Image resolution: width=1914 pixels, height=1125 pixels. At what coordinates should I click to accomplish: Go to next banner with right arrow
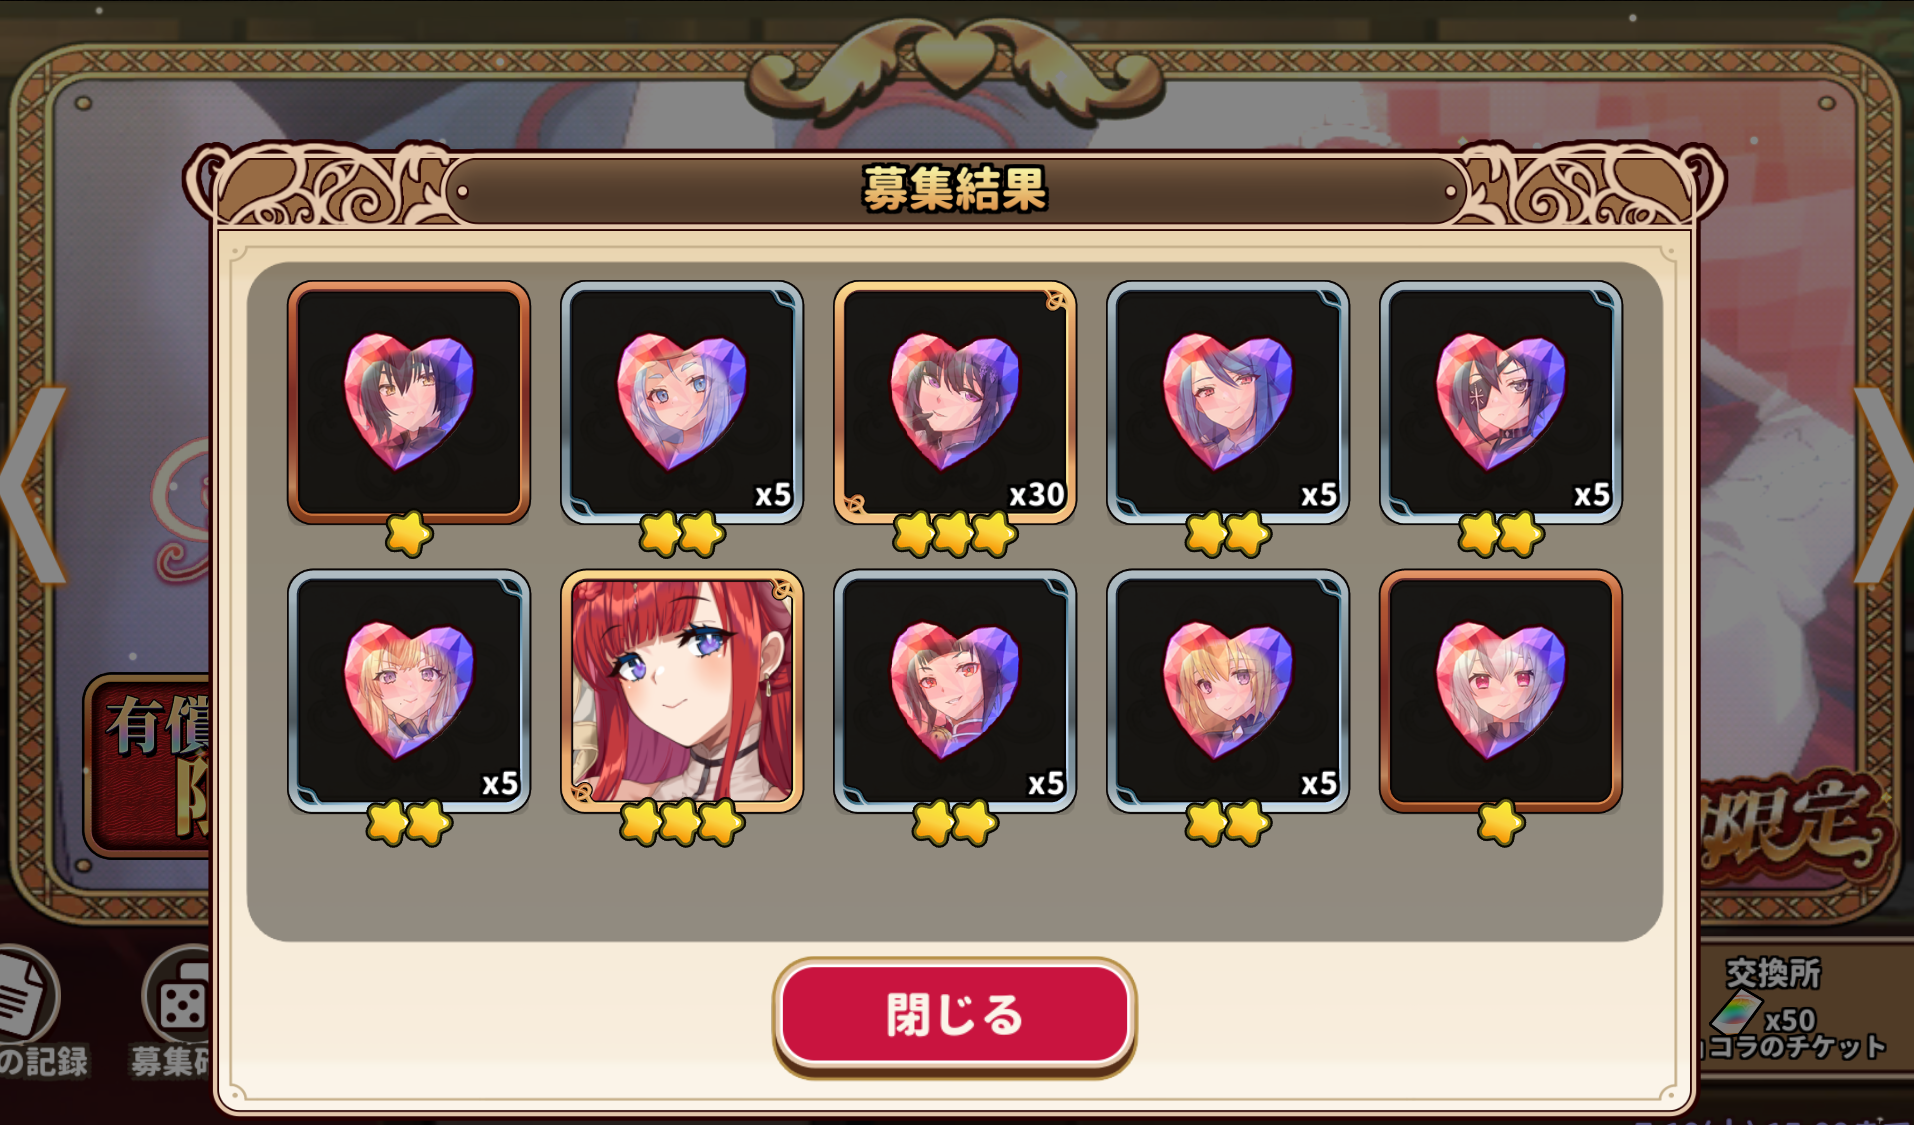coord(1882,484)
